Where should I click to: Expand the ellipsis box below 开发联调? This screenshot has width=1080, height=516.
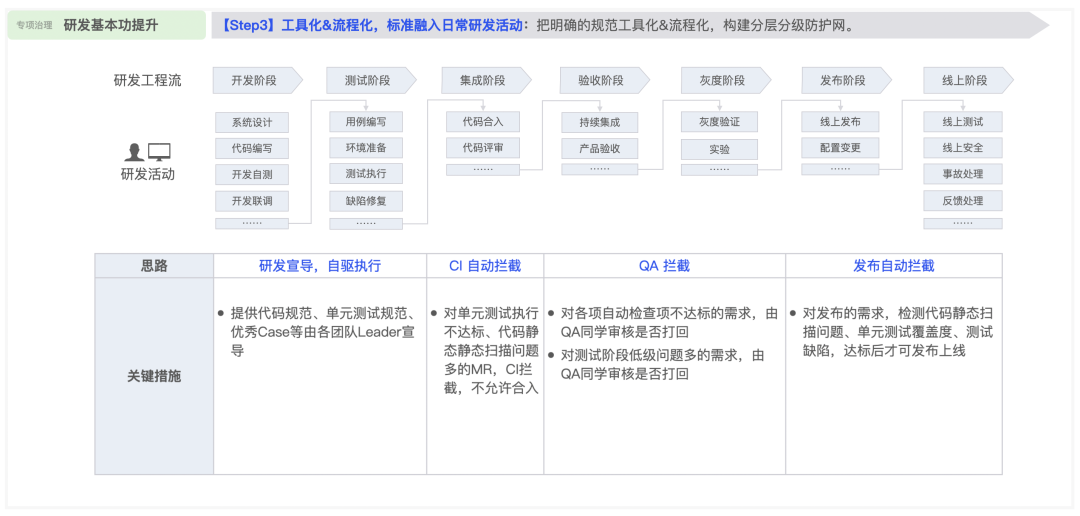point(252,223)
